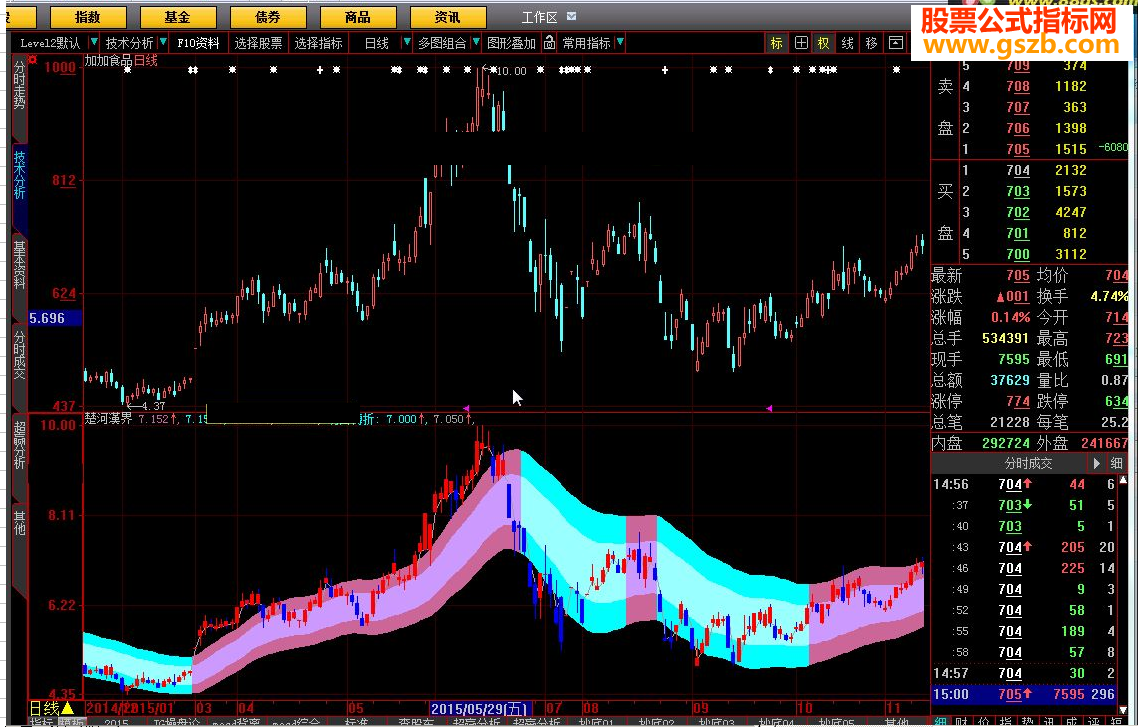Click the 内盘 value 292724
Viewport: 1138px width, 727px height.
pyautogui.click(x=1005, y=443)
